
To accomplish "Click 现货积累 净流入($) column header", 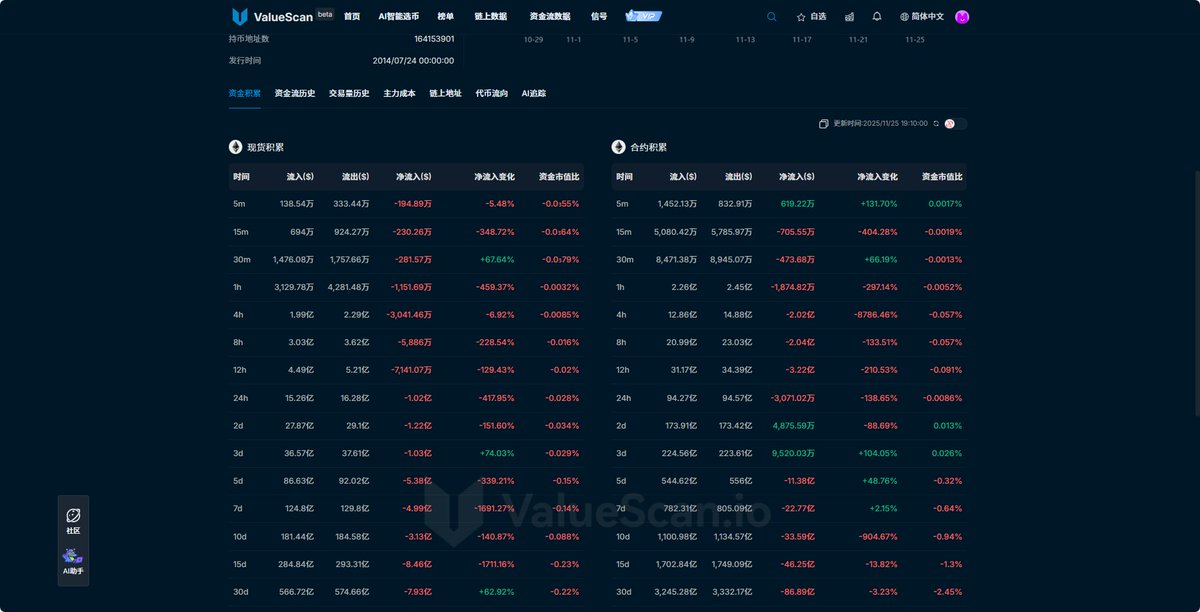I will 413,177.
